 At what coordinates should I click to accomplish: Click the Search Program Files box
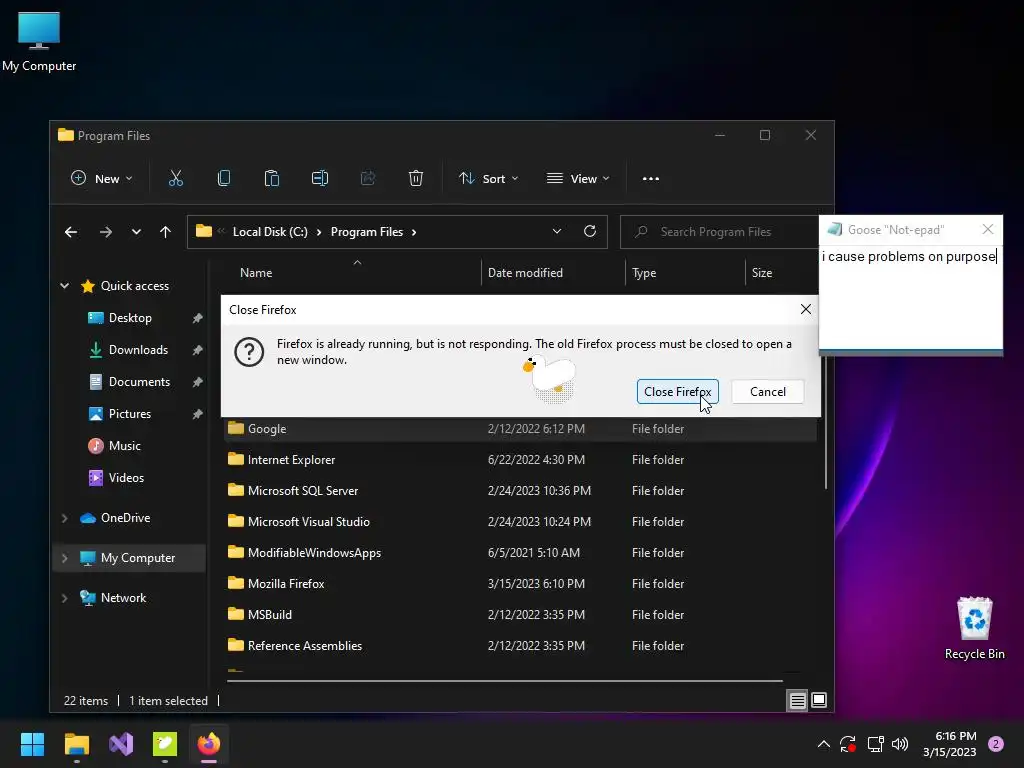click(x=718, y=232)
